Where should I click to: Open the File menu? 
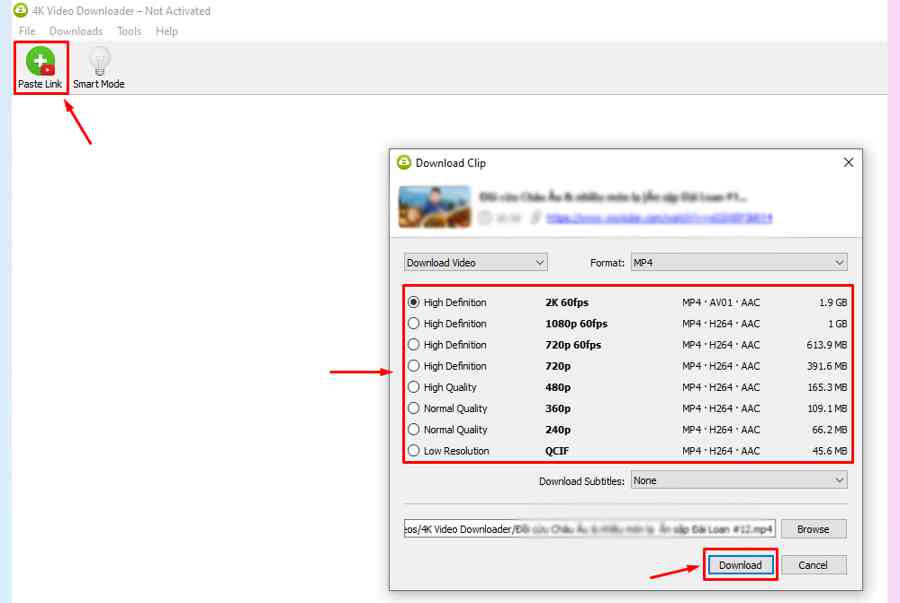(x=27, y=31)
